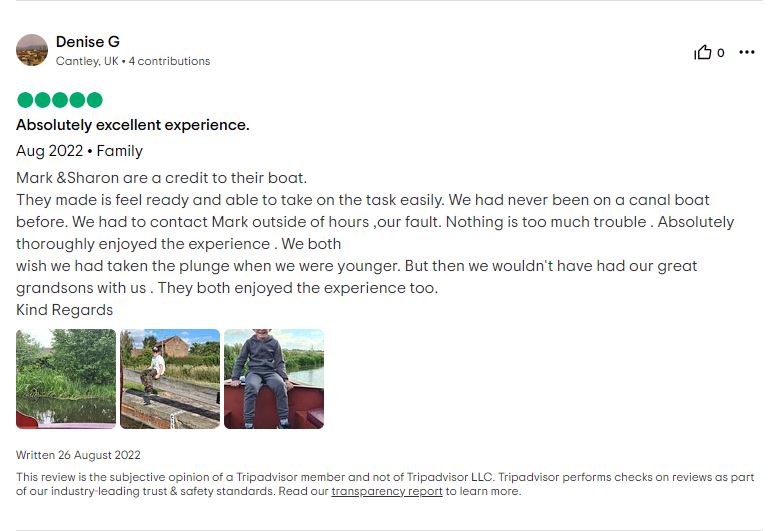Open the three-dot more options menu
779x531 pixels.
(747, 52)
